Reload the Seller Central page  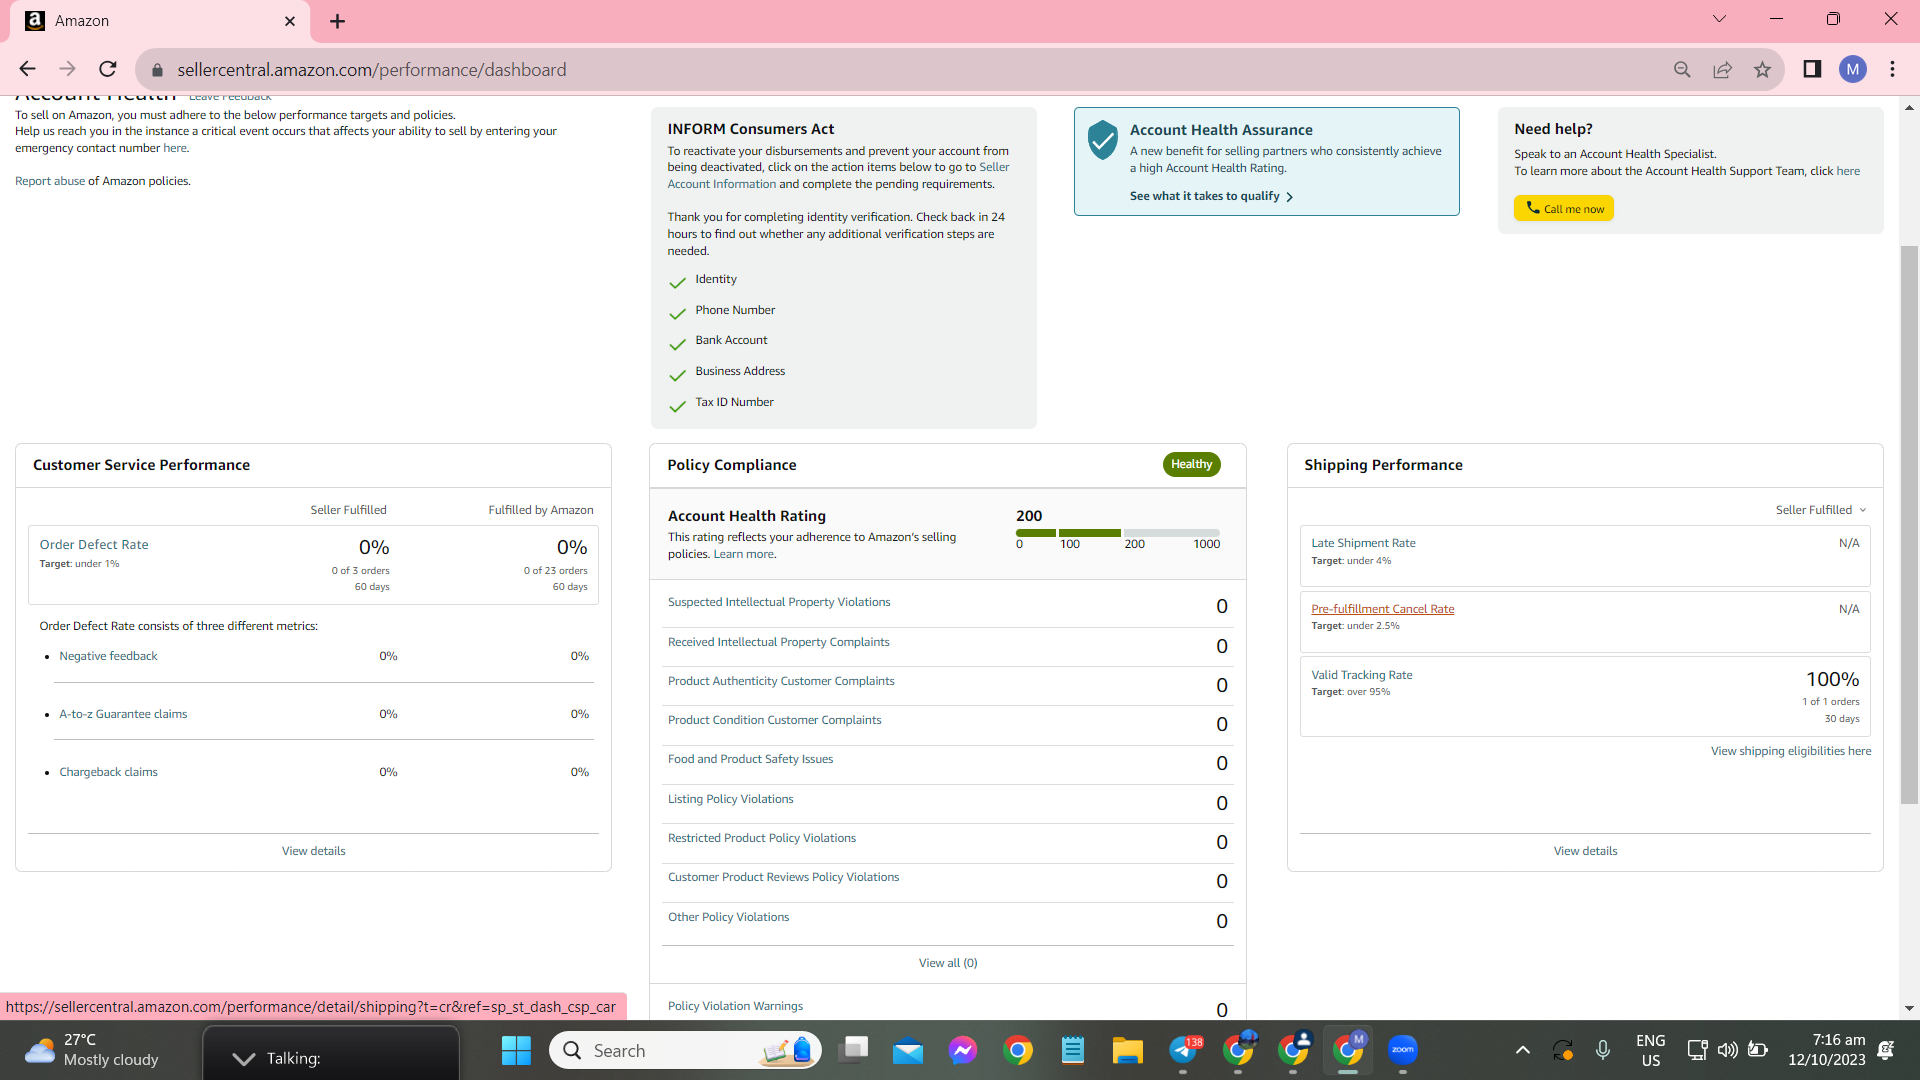(x=108, y=69)
